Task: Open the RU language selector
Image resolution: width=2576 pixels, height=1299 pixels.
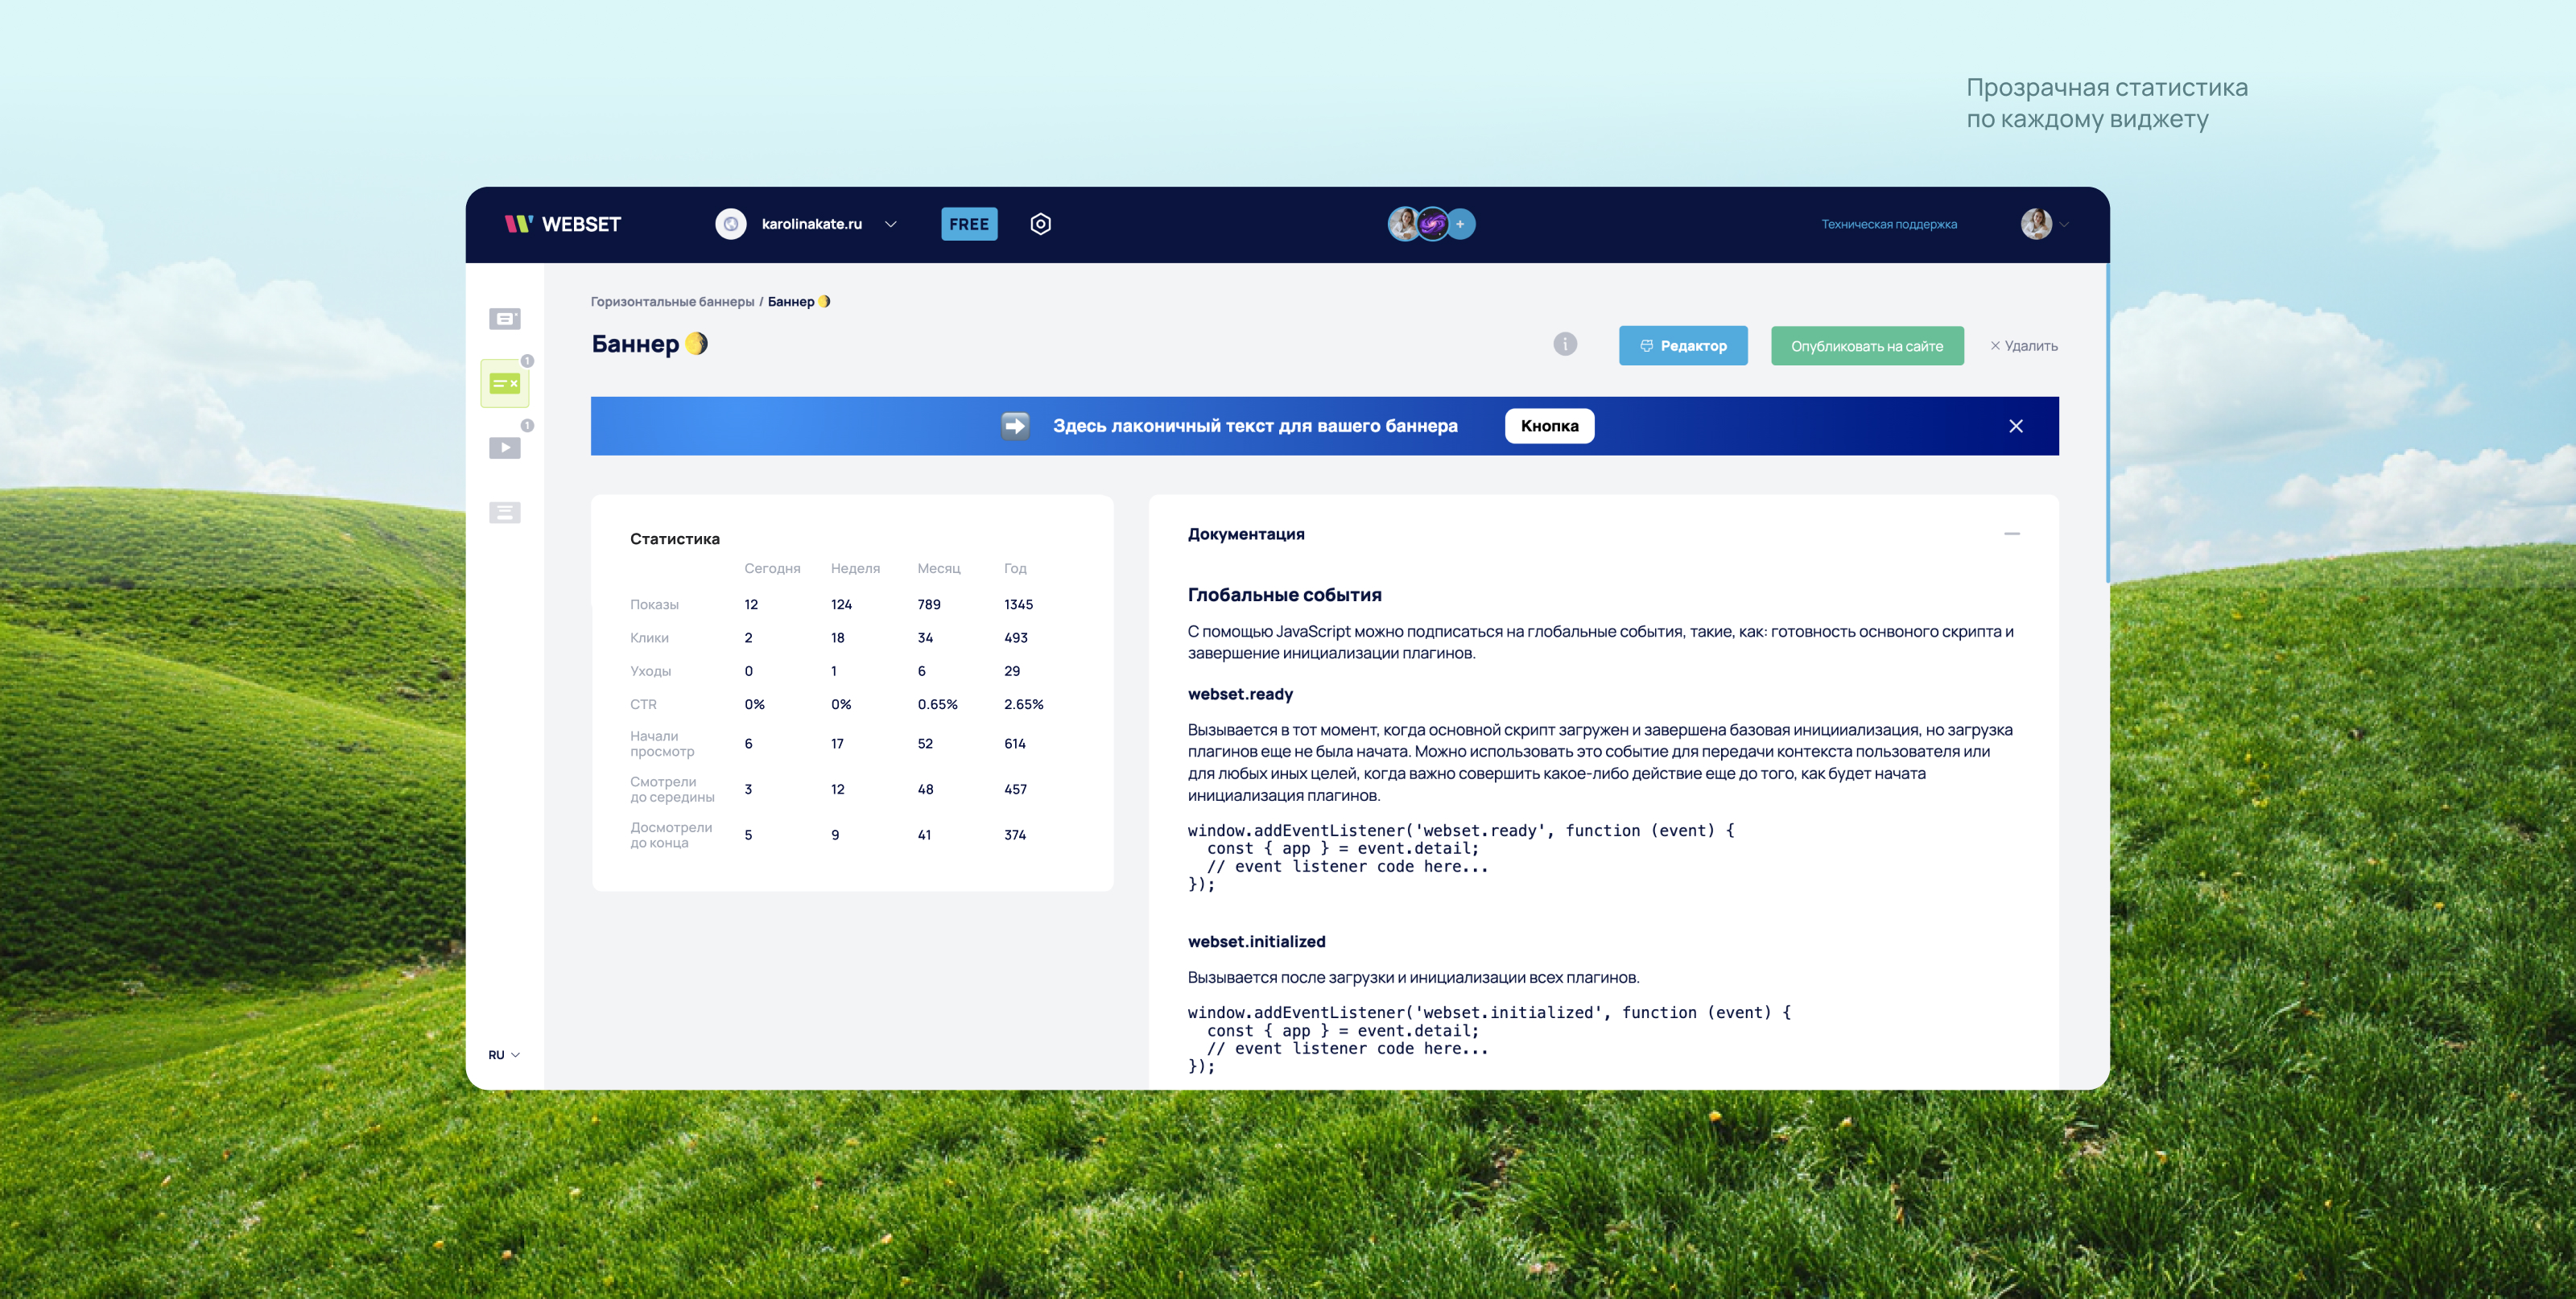Action: (504, 1055)
